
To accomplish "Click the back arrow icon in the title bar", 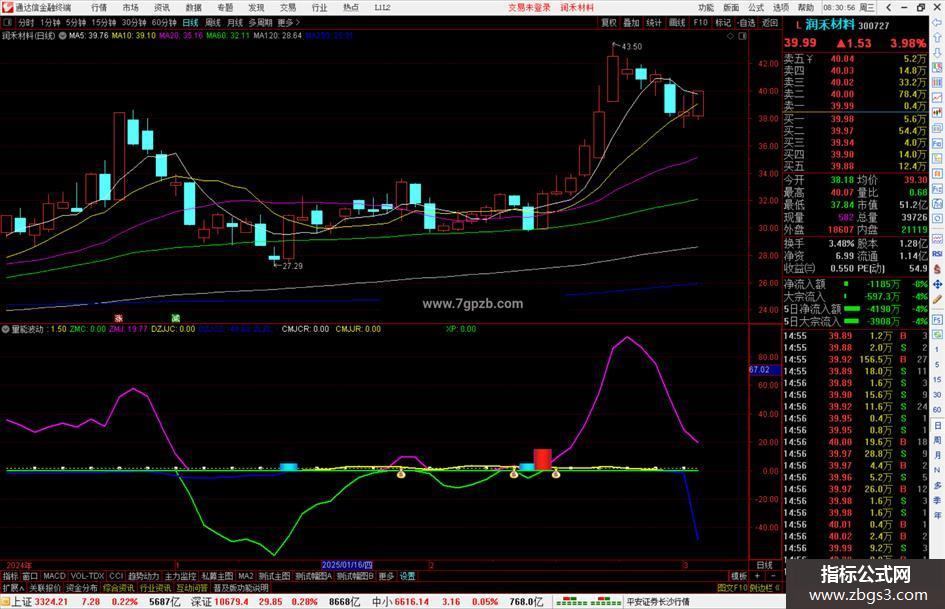I will [x=889, y=7].
